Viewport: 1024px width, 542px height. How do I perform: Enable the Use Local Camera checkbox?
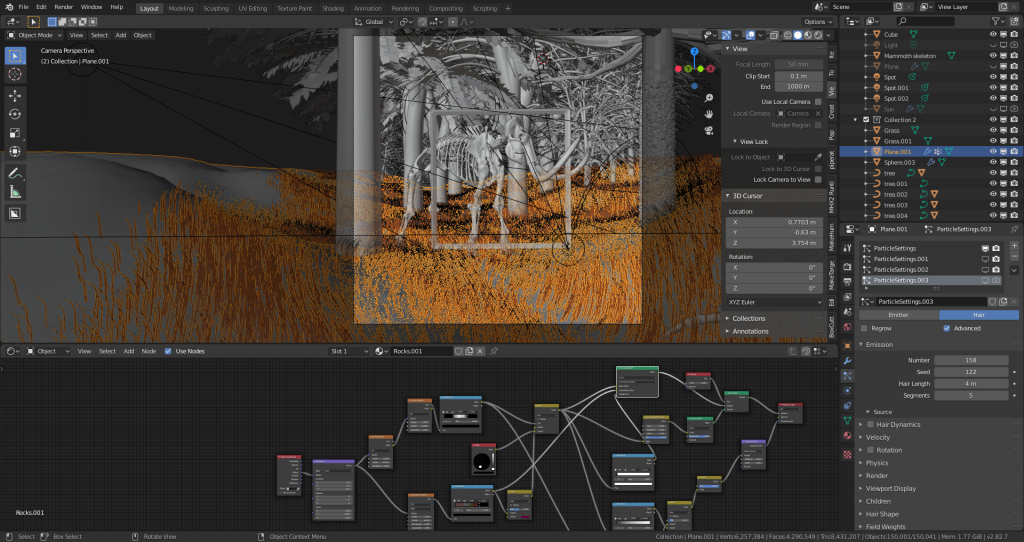point(818,102)
